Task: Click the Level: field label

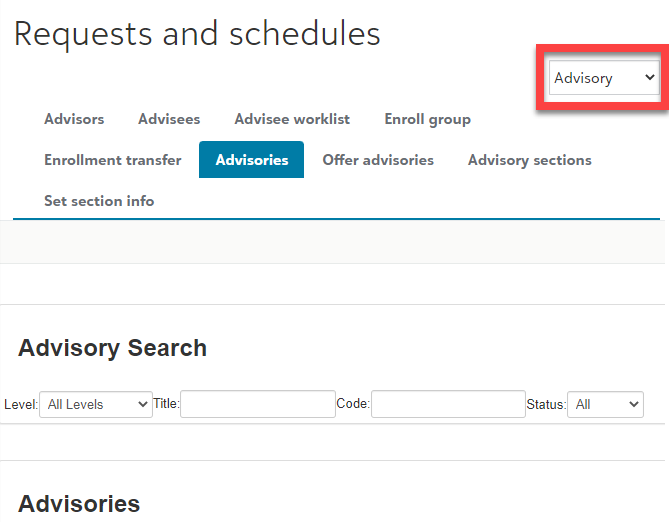Action: (x=21, y=405)
